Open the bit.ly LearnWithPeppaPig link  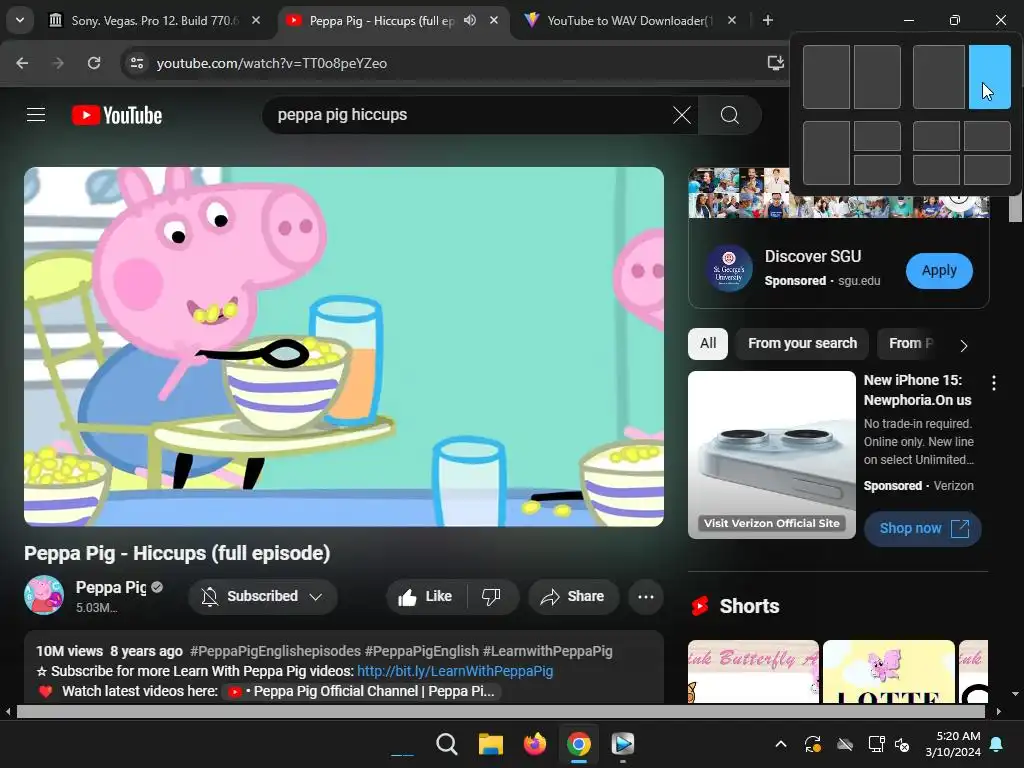pyautogui.click(x=455, y=671)
